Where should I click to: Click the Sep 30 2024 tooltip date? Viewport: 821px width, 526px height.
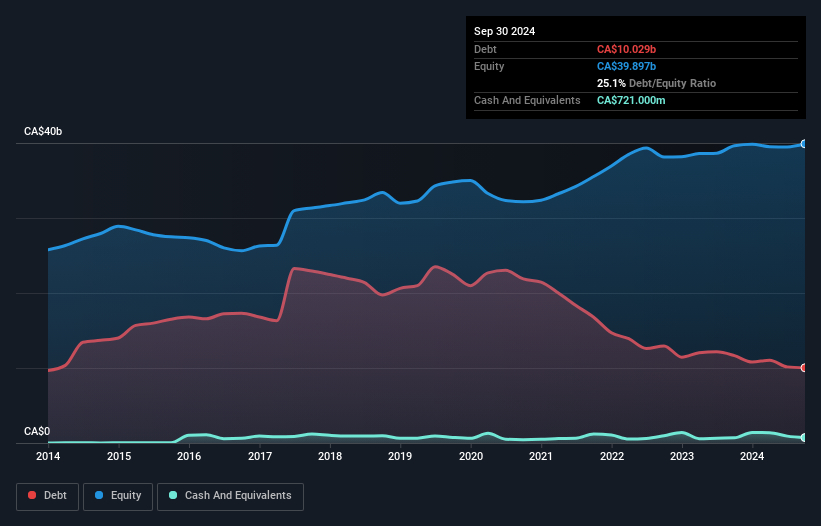[x=505, y=31]
